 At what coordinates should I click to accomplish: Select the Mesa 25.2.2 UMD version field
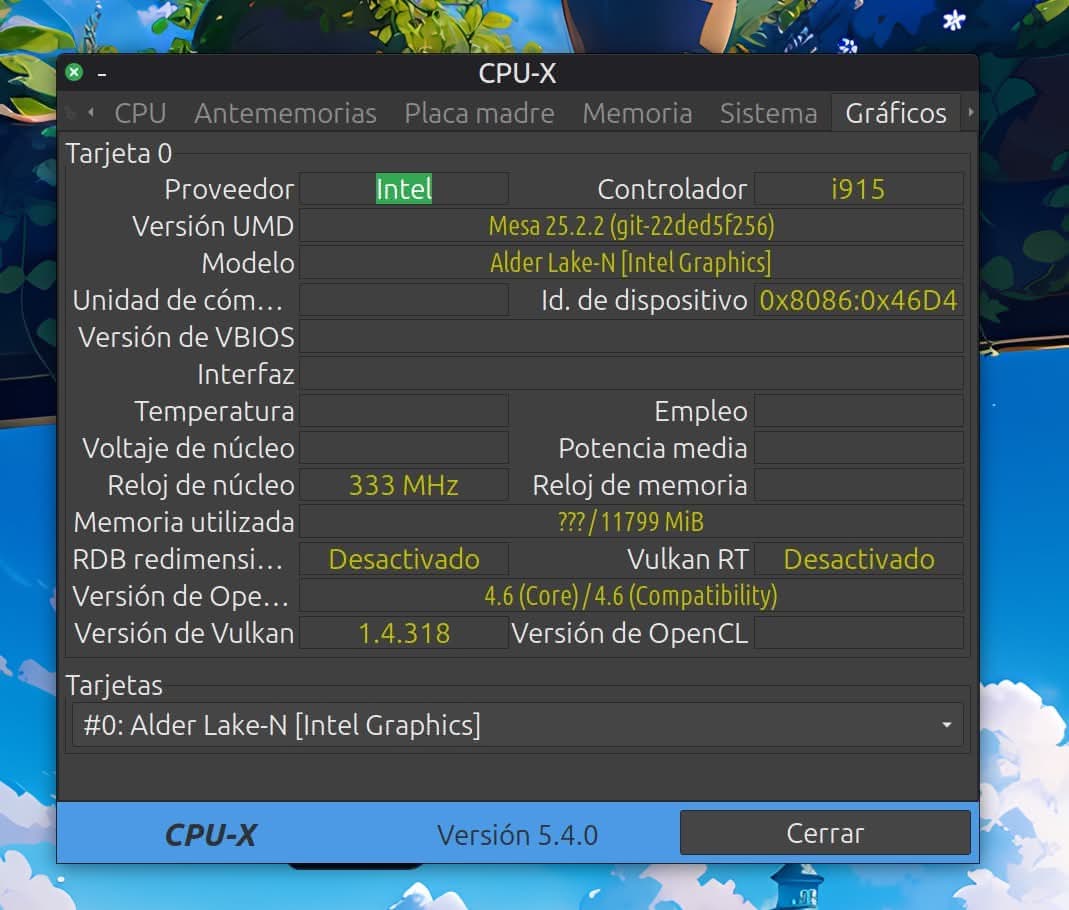(x=631, y=226)
